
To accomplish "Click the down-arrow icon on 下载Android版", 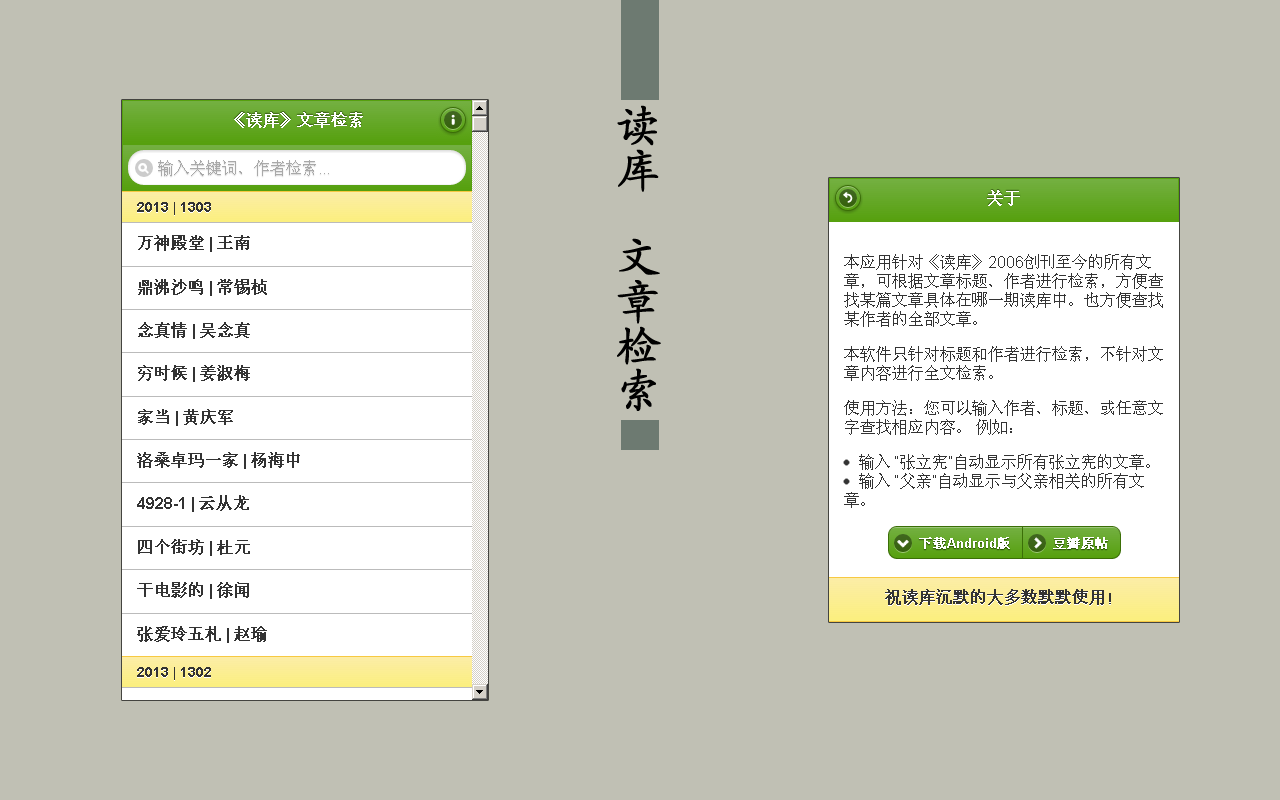I will pos(901,542).
